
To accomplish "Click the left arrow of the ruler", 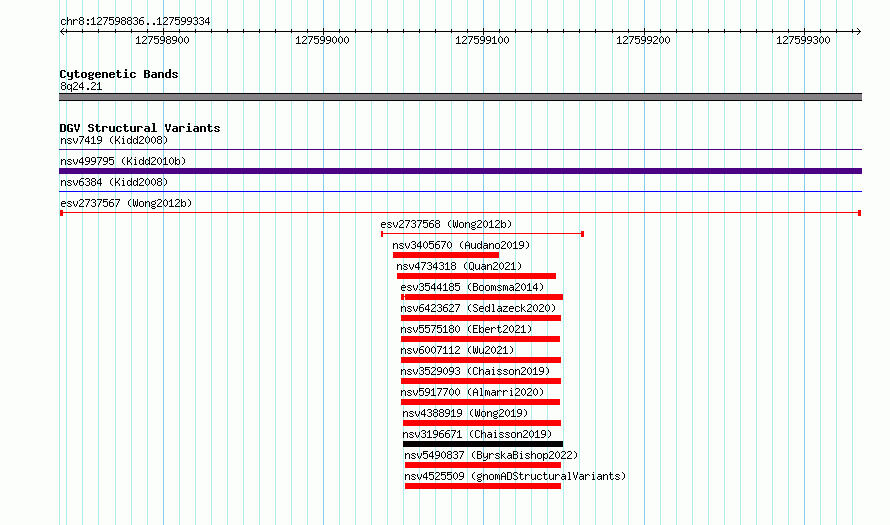I will pos(62,31).
